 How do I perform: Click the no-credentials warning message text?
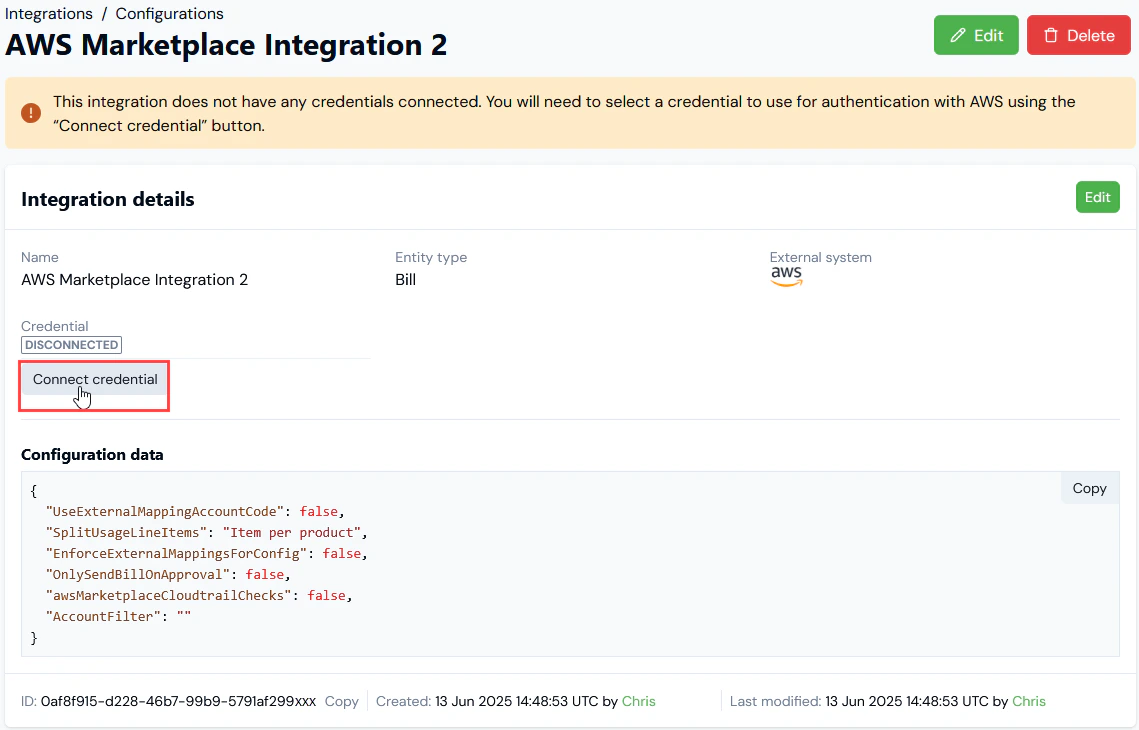[564, 113]
